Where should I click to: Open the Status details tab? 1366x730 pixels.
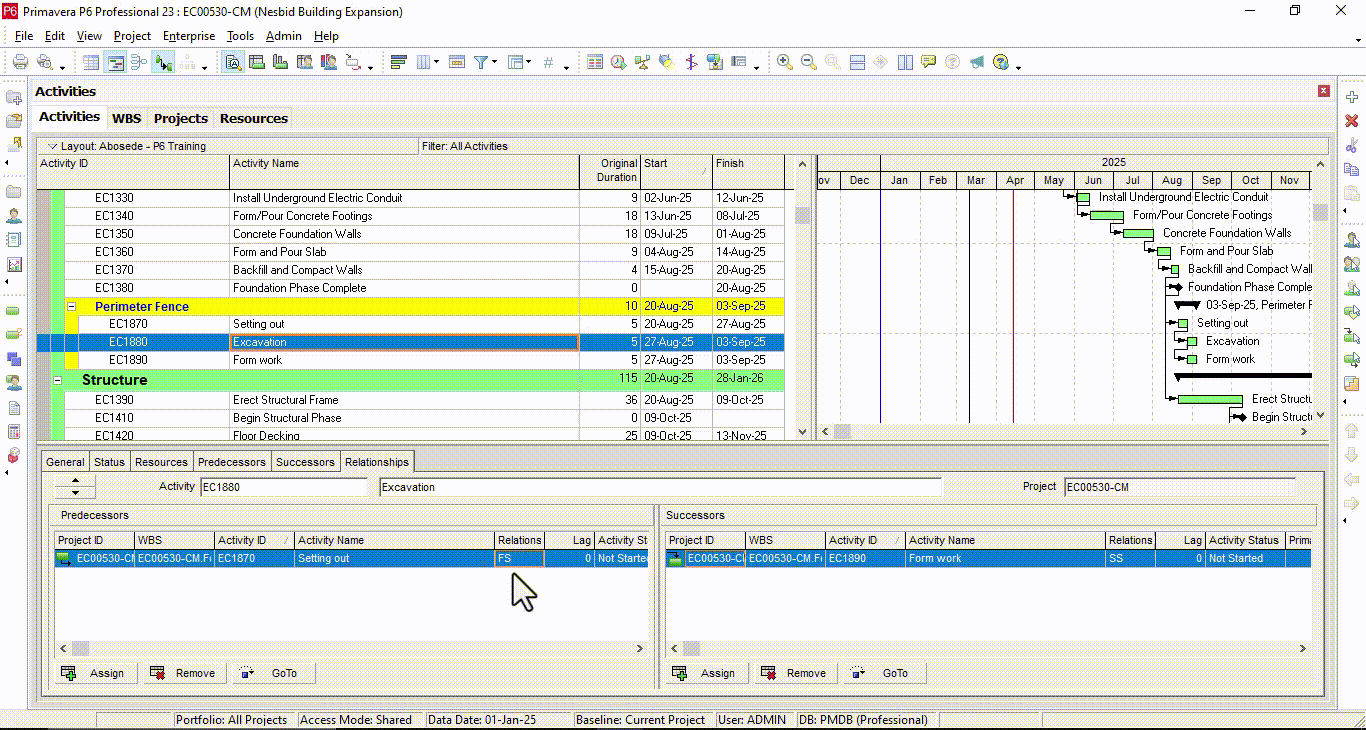coord(110,462)
